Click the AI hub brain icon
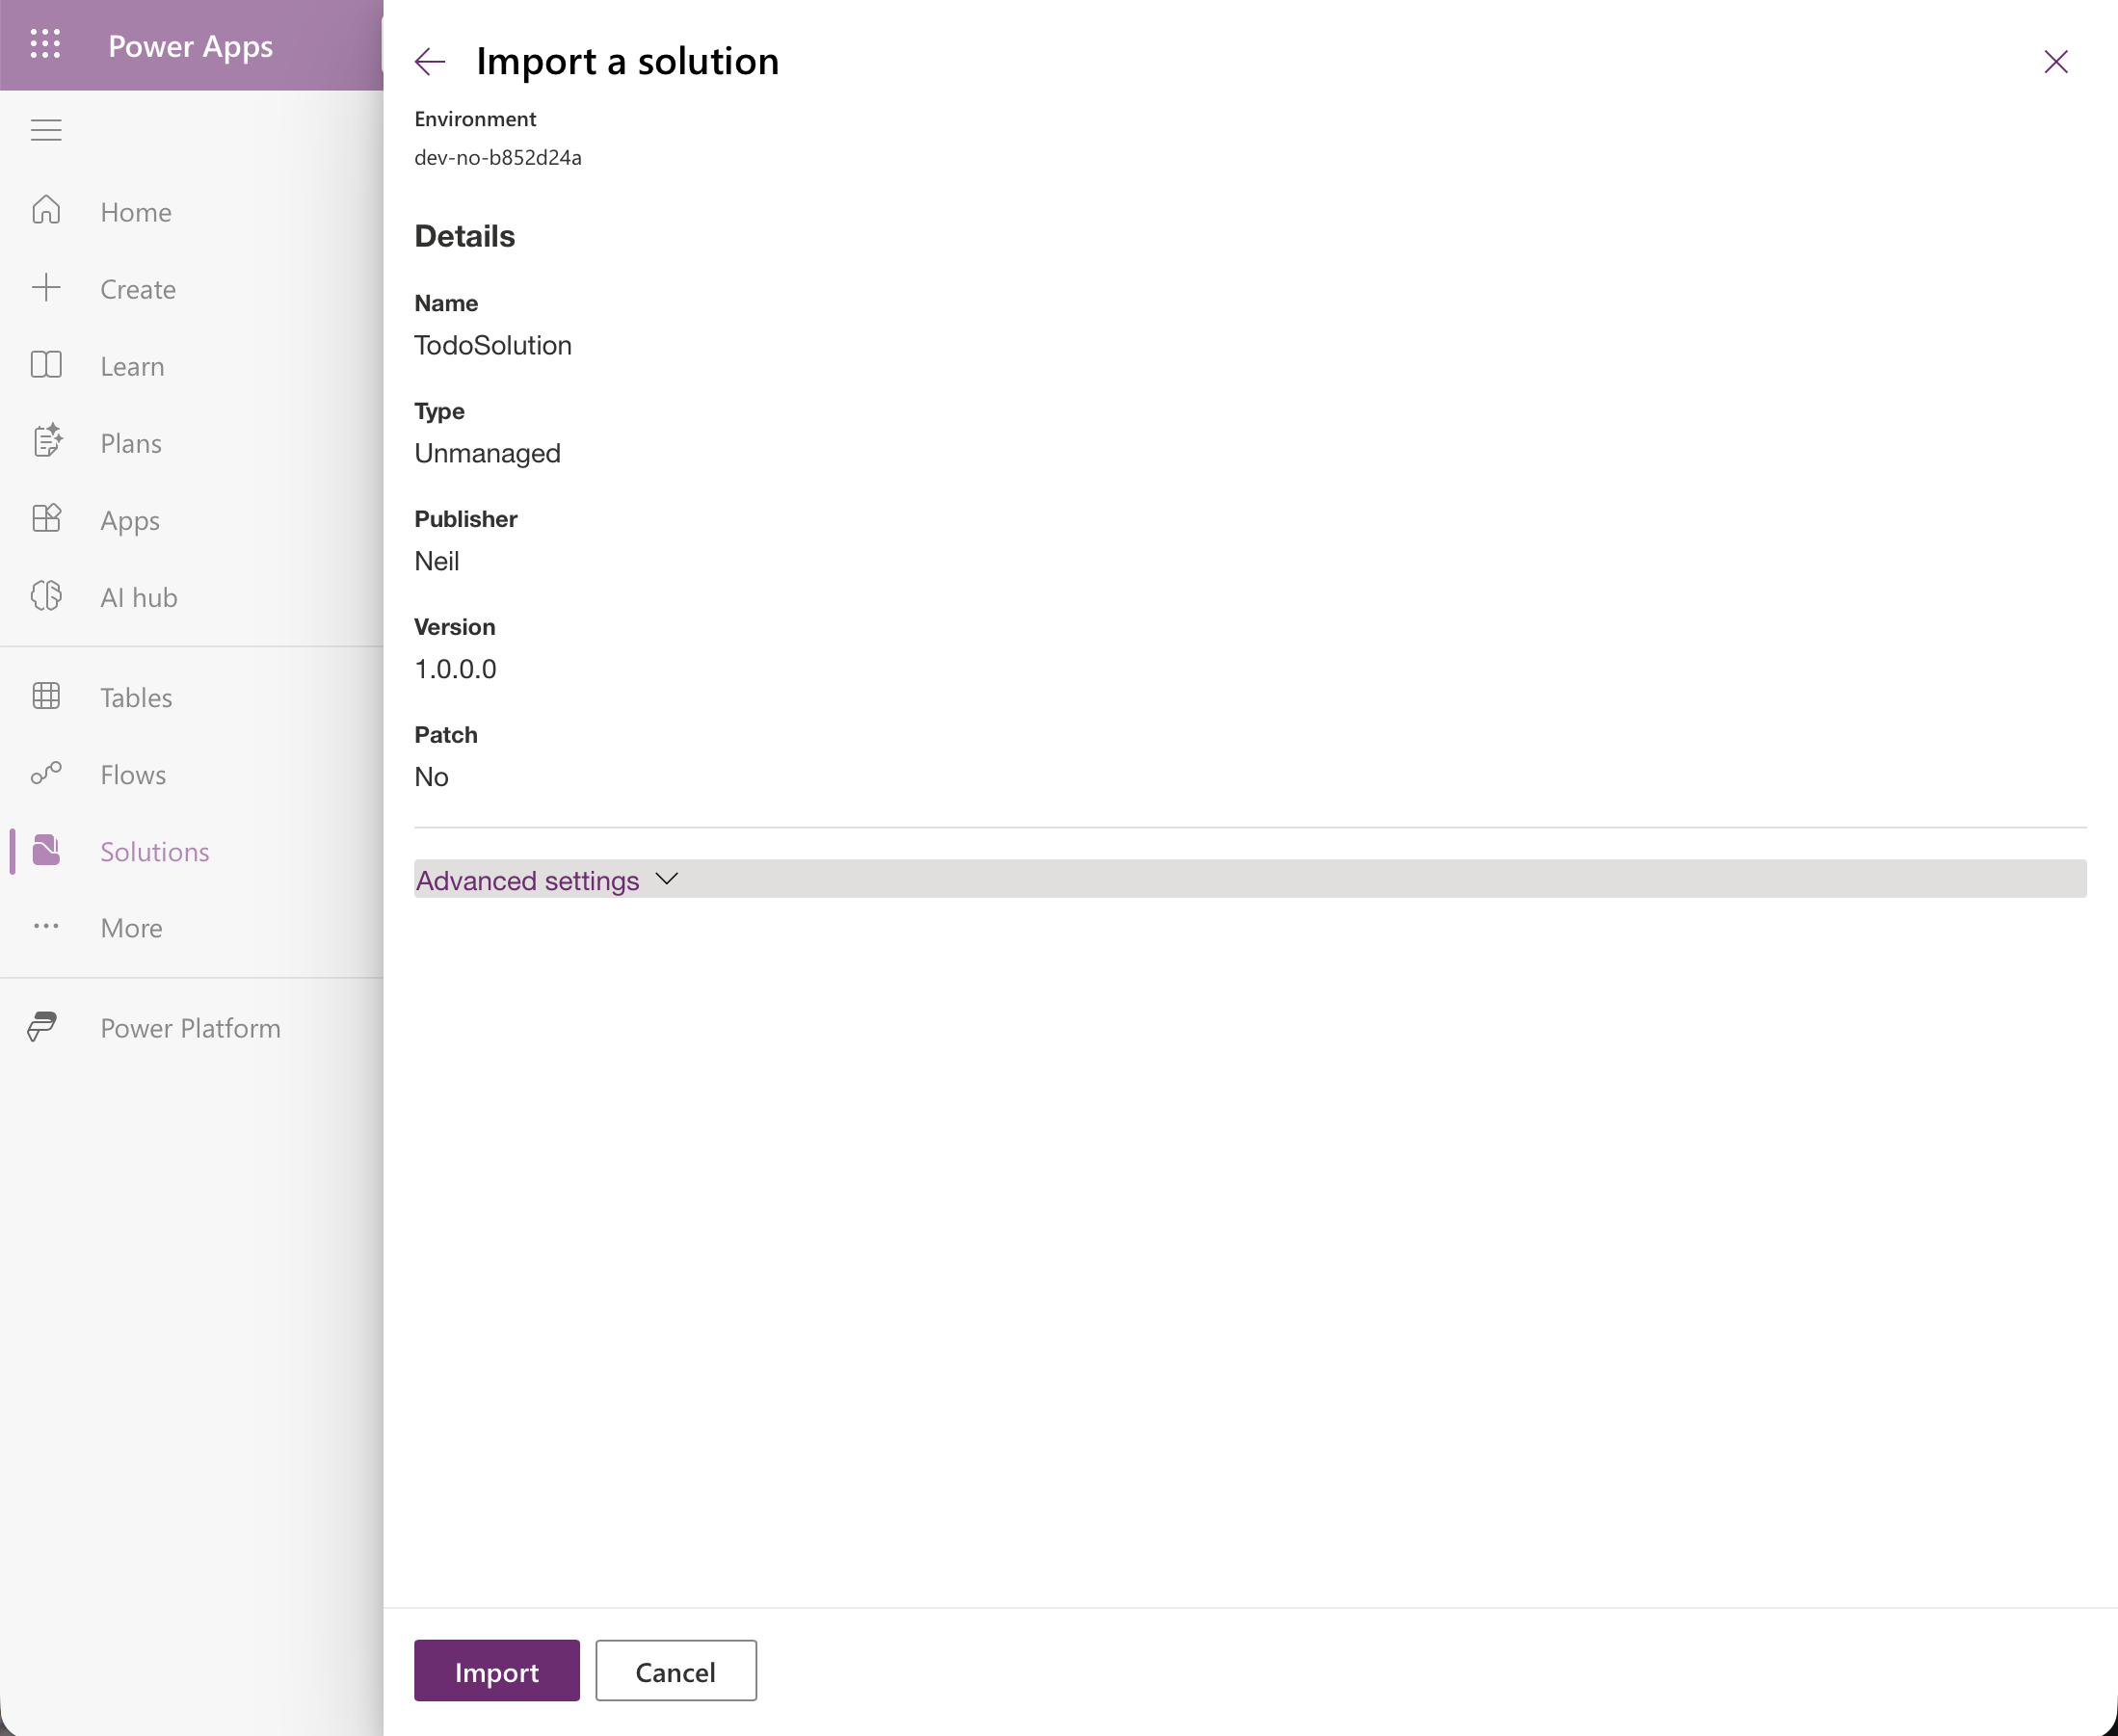Viewport: 2118px width, 1736px height. (x=46, y=596)
